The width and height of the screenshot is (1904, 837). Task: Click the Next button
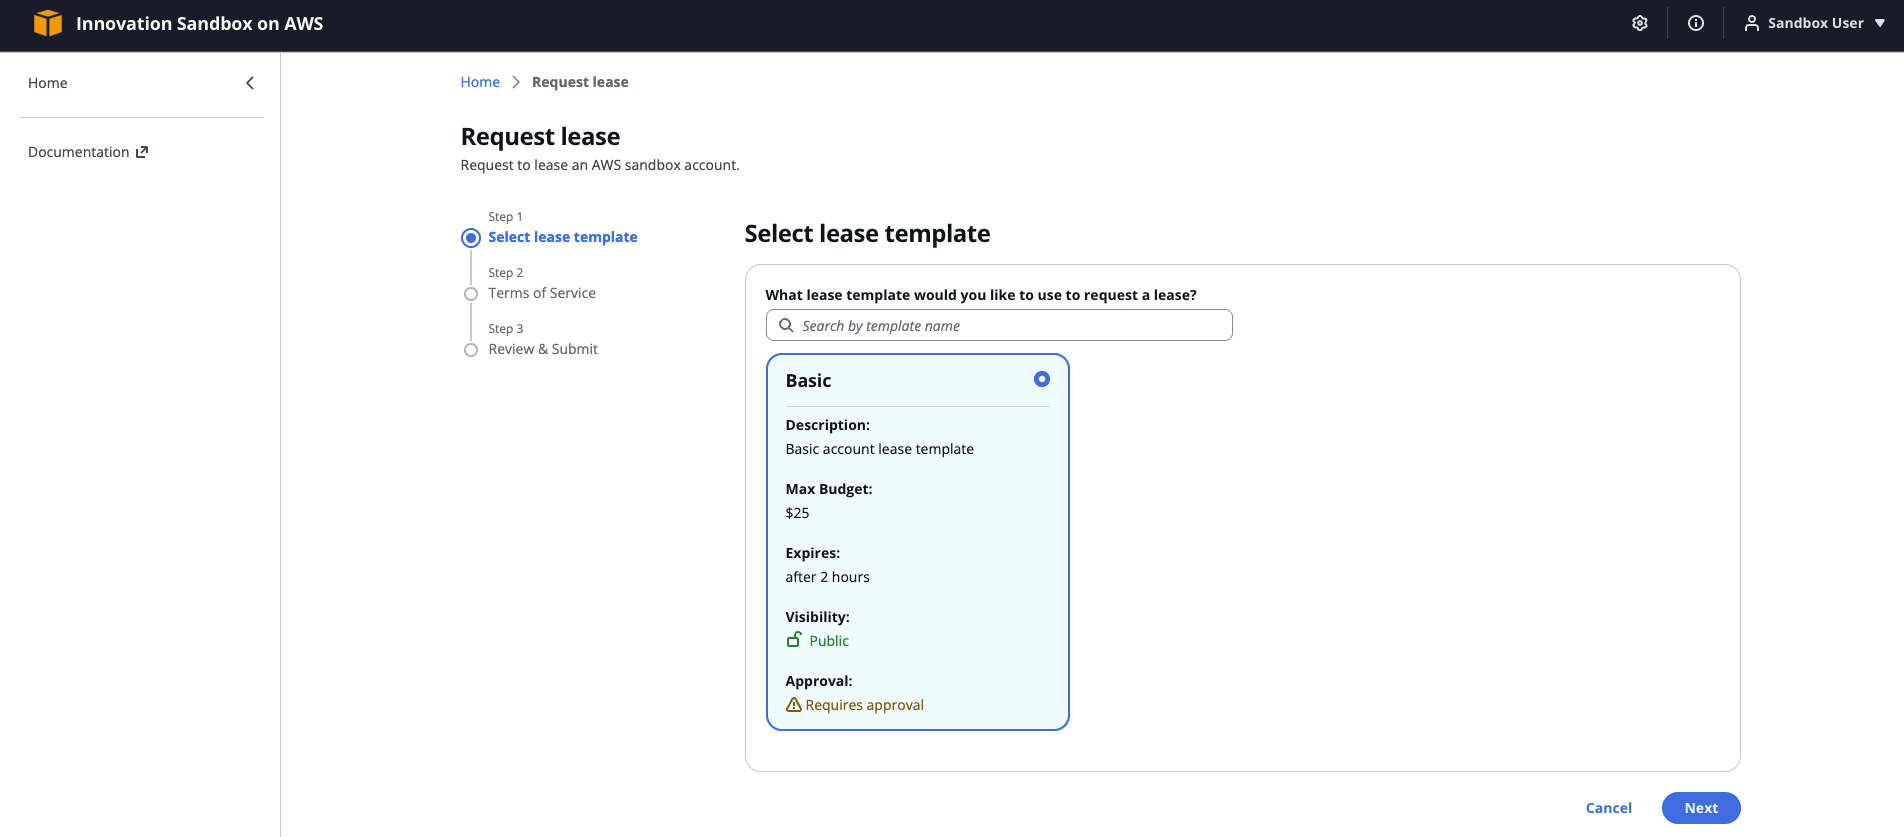click(1700, 808)
